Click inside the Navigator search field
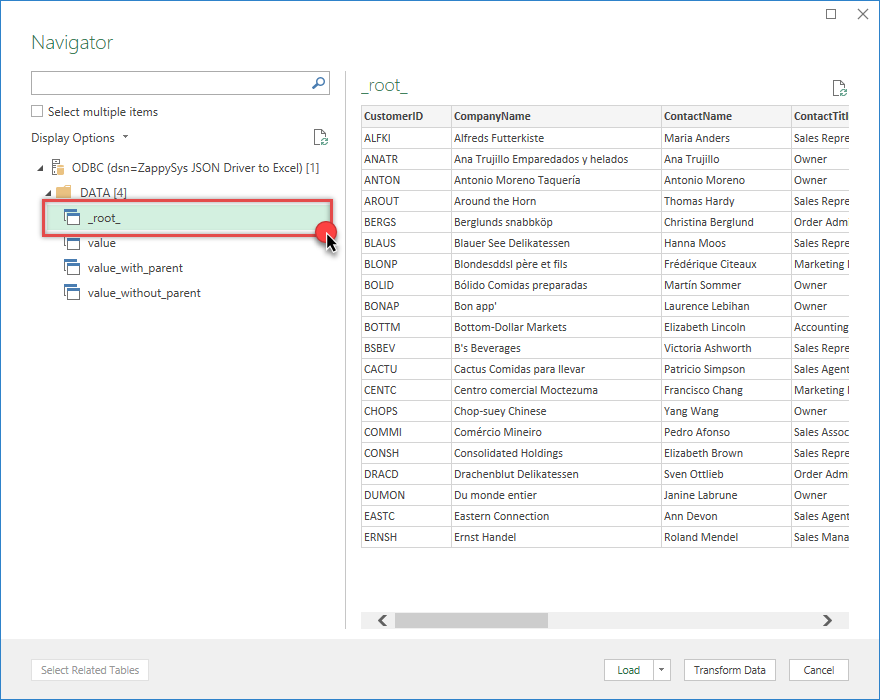Image resolution: width=880 pixels, height=700 pixels. click(170, 83)
